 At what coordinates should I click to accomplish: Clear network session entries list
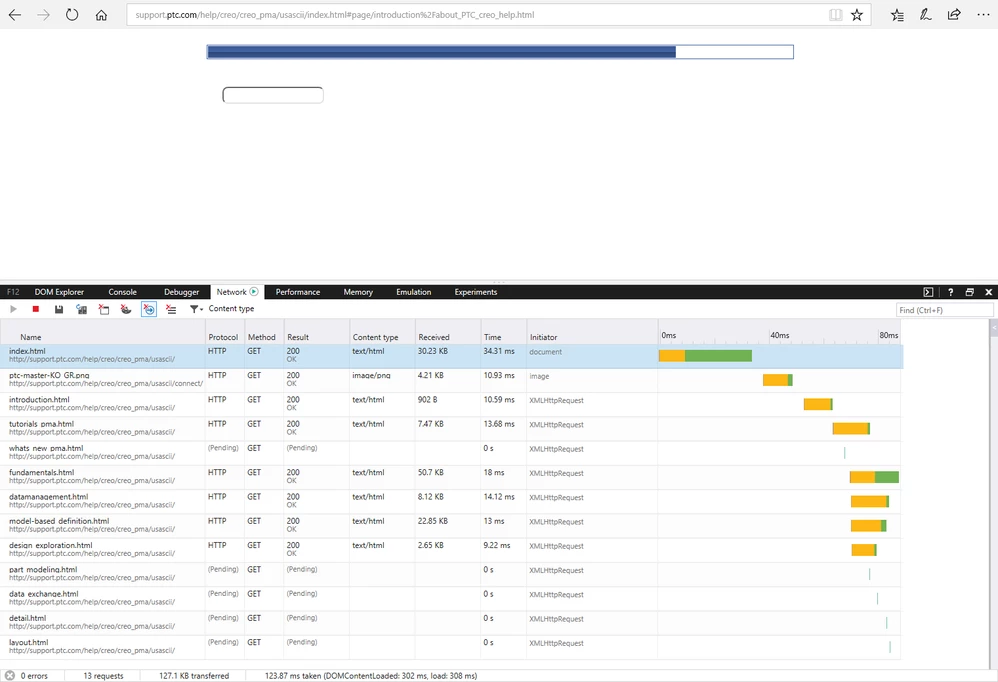pos(171,309)
